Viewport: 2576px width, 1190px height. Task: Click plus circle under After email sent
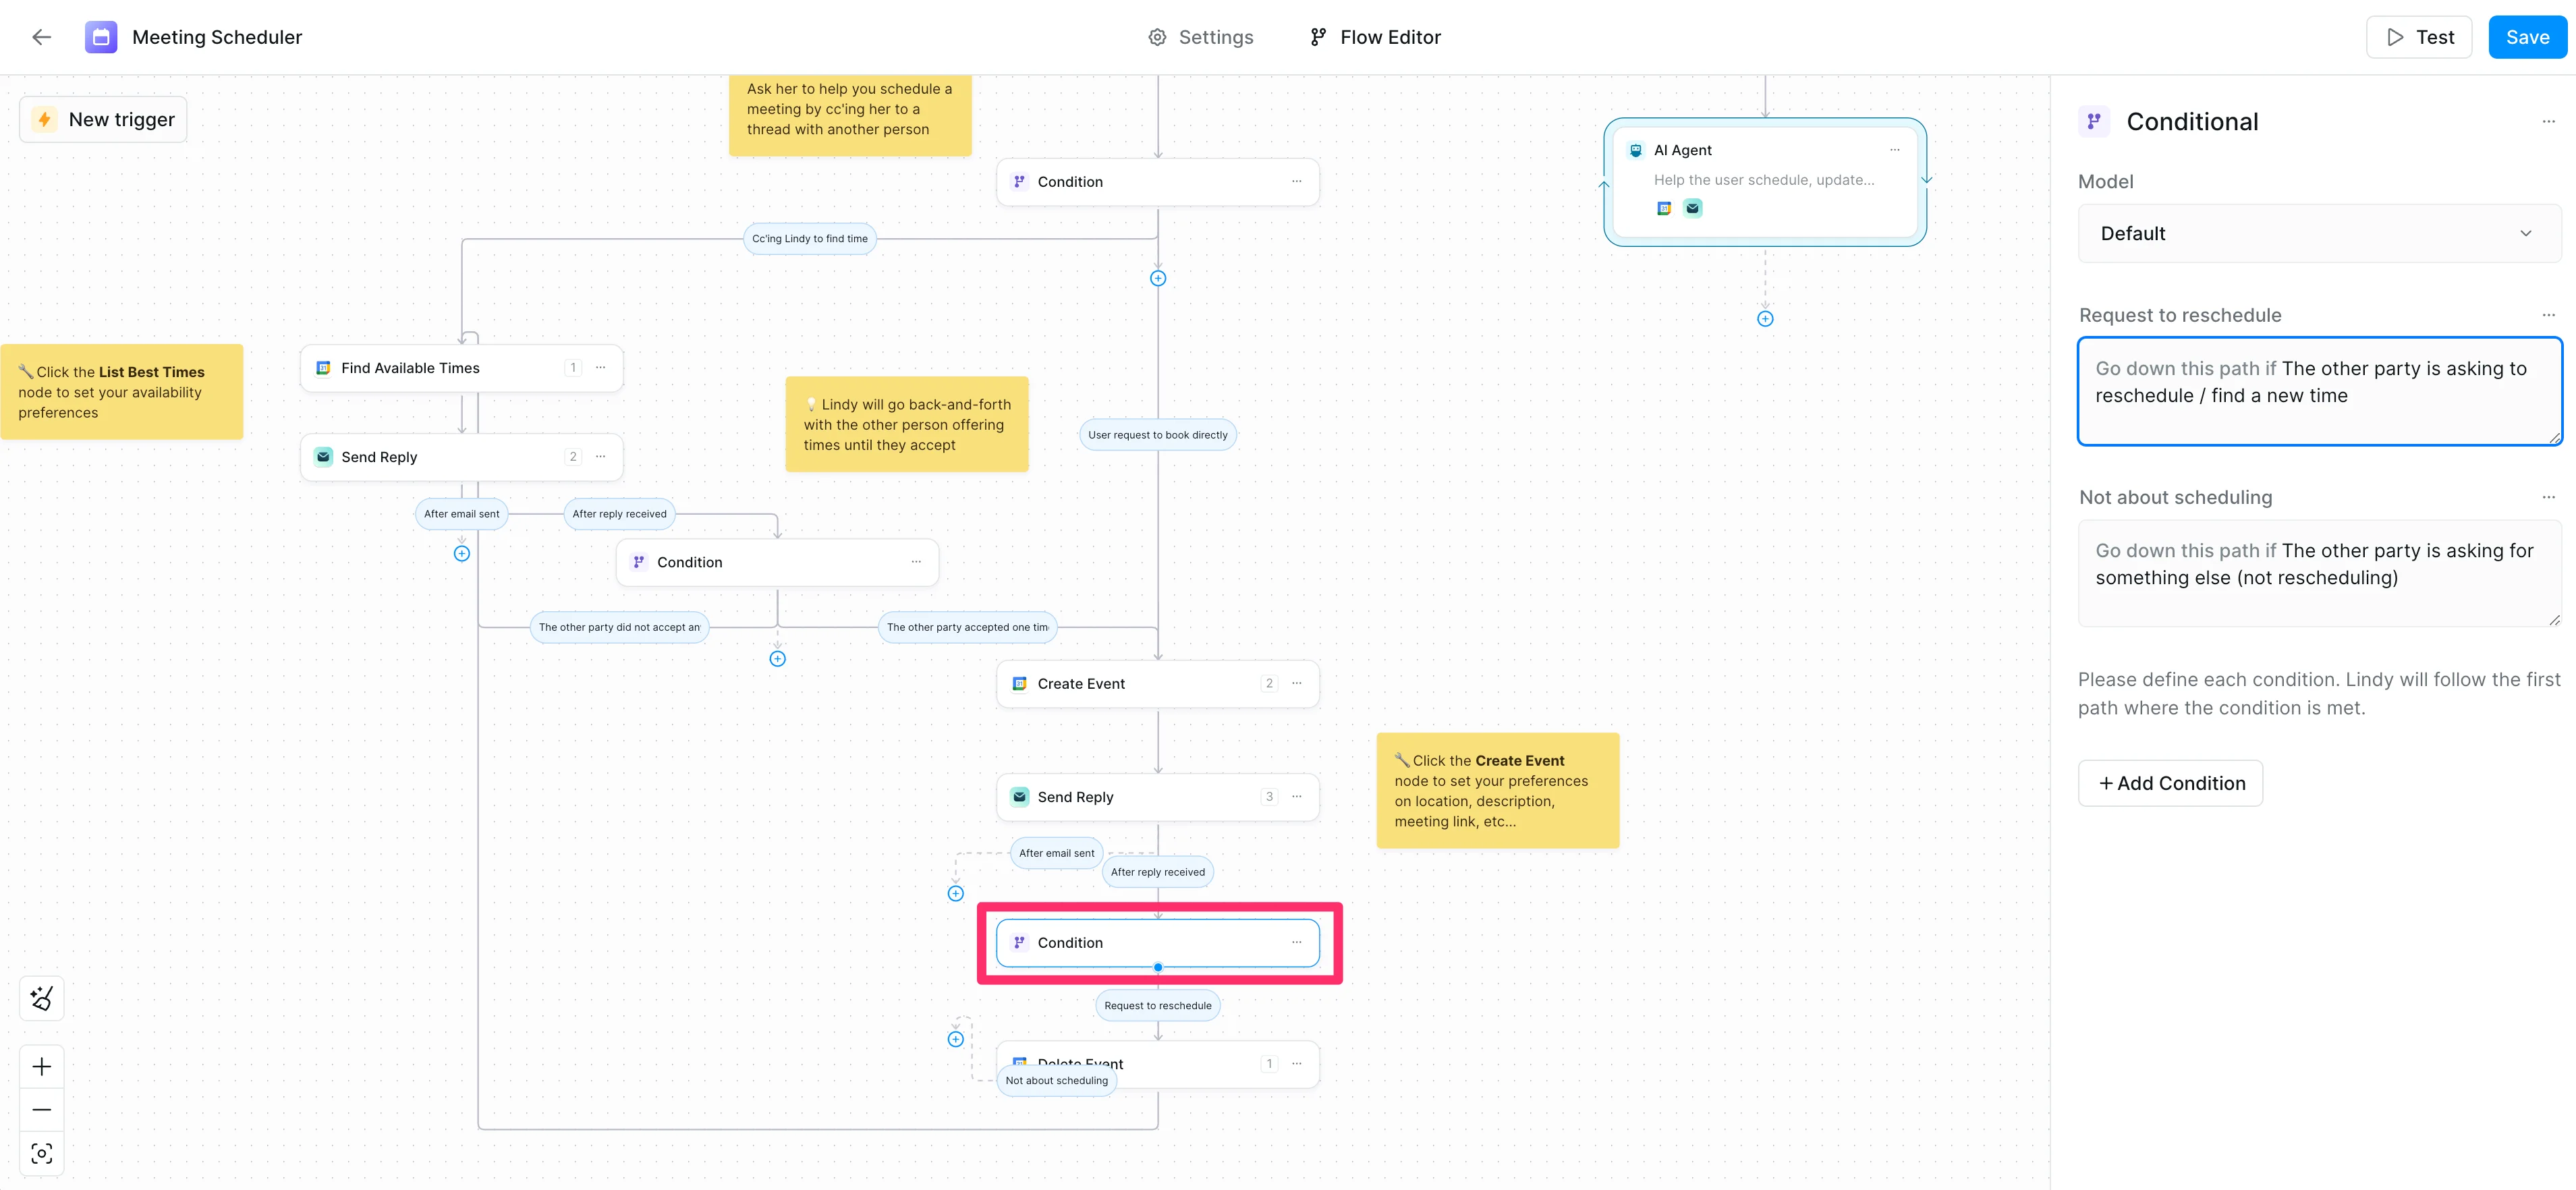462,553
